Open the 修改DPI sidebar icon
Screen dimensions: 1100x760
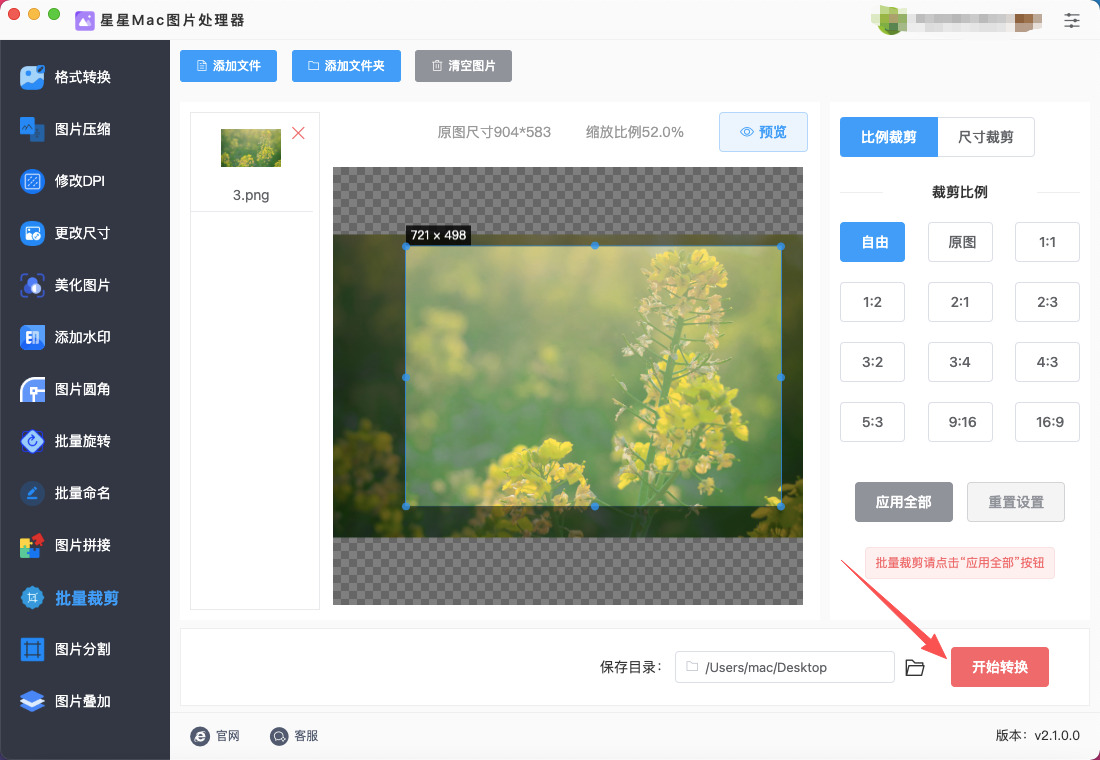(32, 180)
